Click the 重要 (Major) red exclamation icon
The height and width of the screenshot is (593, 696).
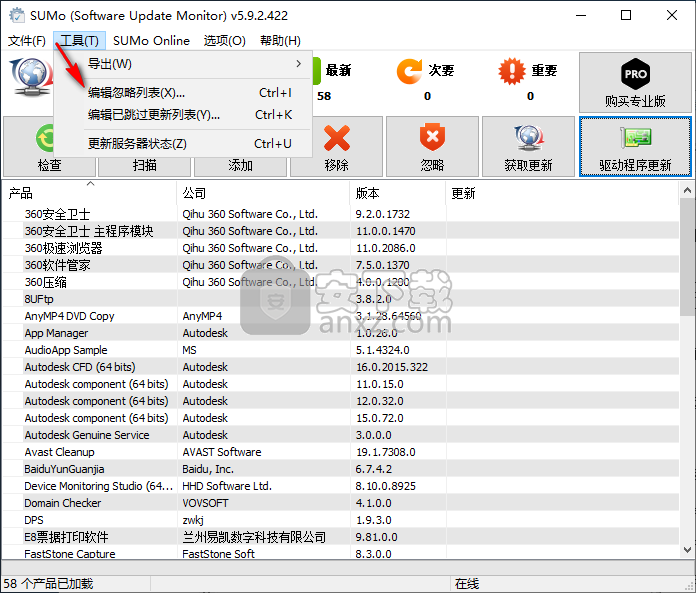(512, 71)
